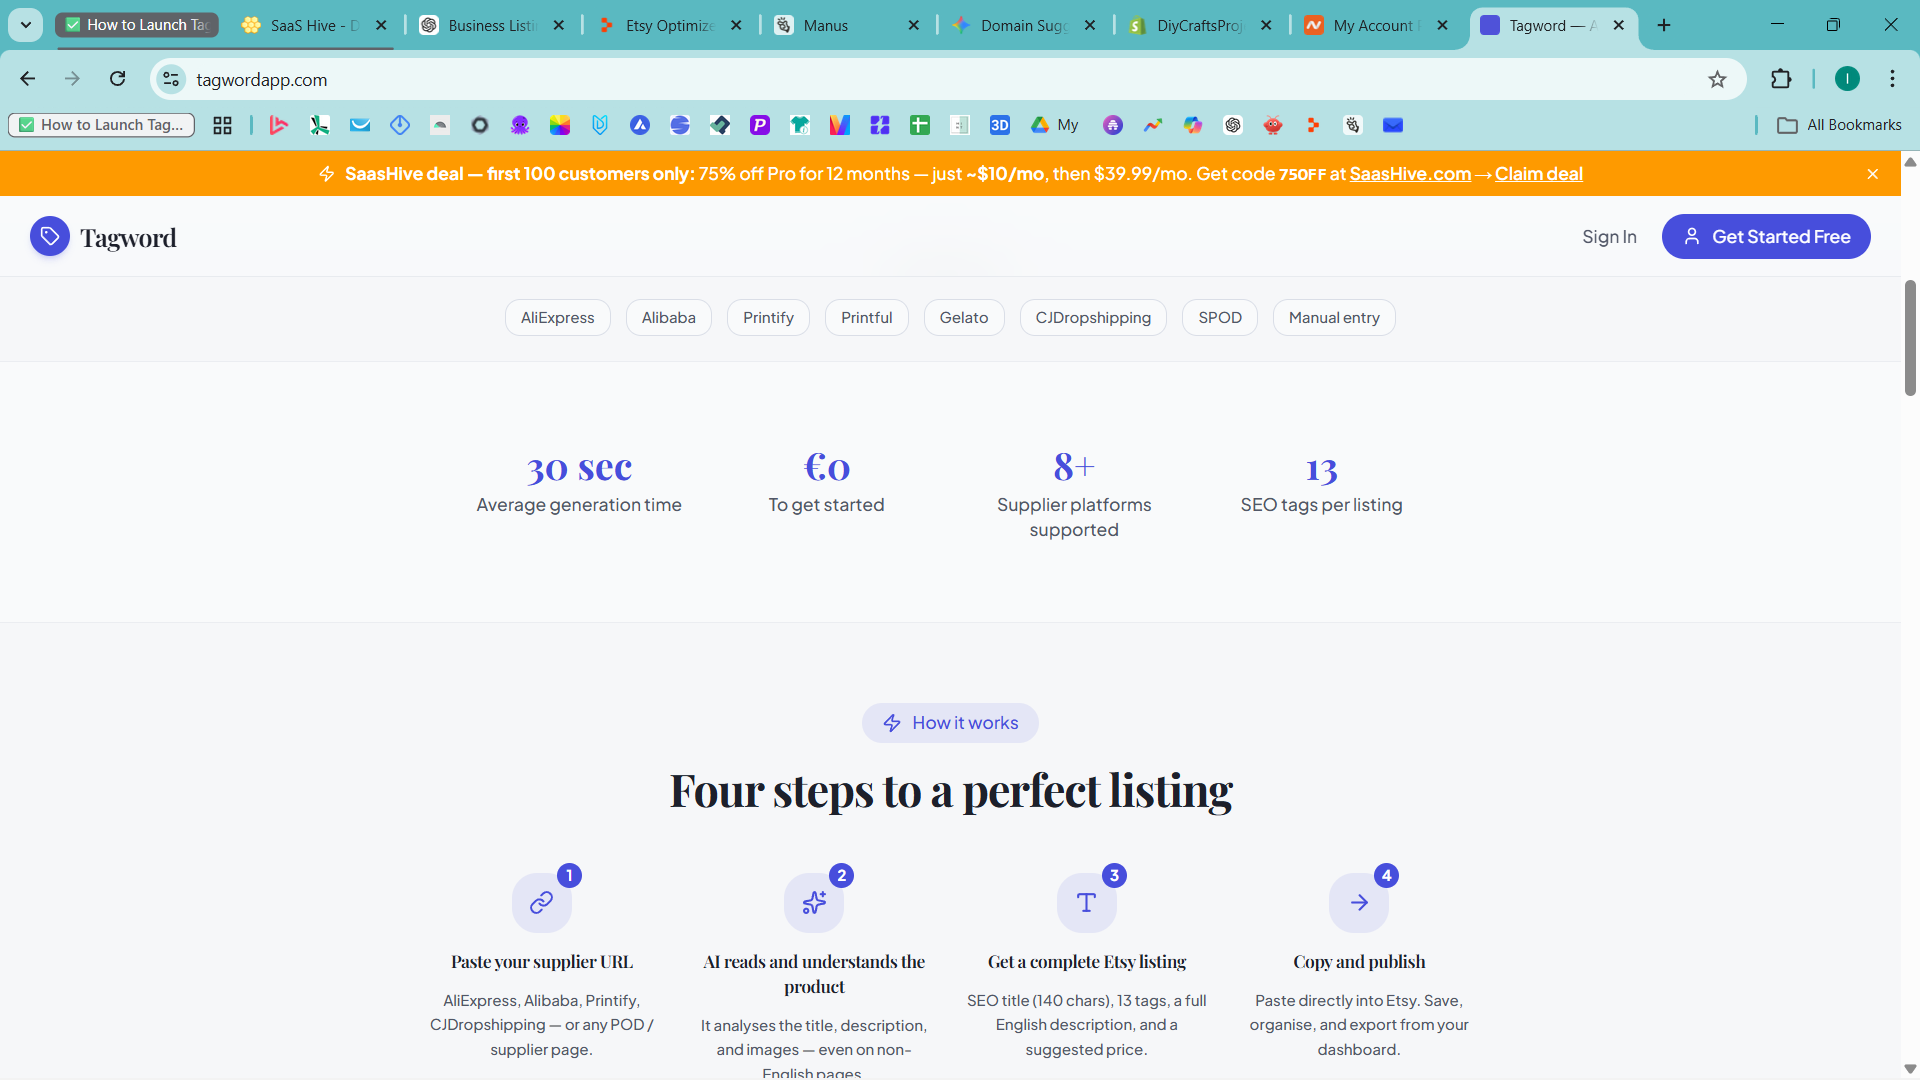Viewport: 1920px width, 1080px height.
Task: Switch to the 'How to Launch Tag' tab
Action: tap(137, 25)
